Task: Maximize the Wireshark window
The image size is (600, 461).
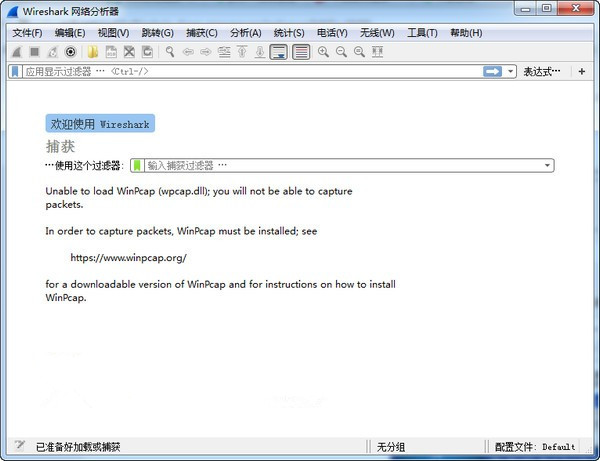Action: [546, 9]
